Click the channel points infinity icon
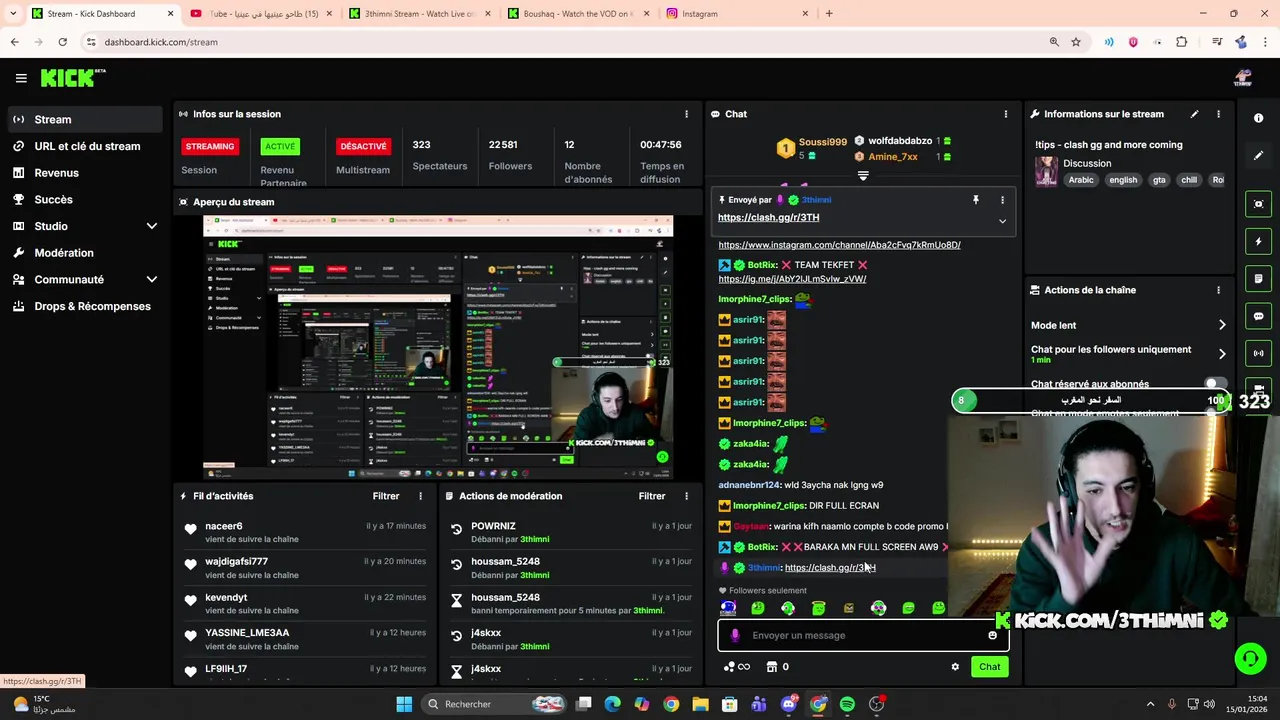Screen dimensions: 1280x720 [737, 667]
